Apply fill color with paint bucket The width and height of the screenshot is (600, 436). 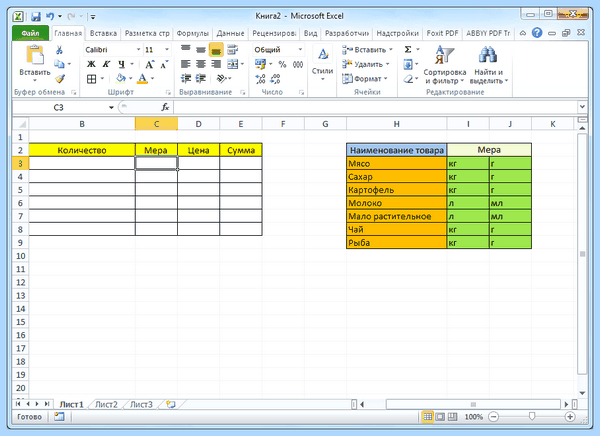point(121,78)
